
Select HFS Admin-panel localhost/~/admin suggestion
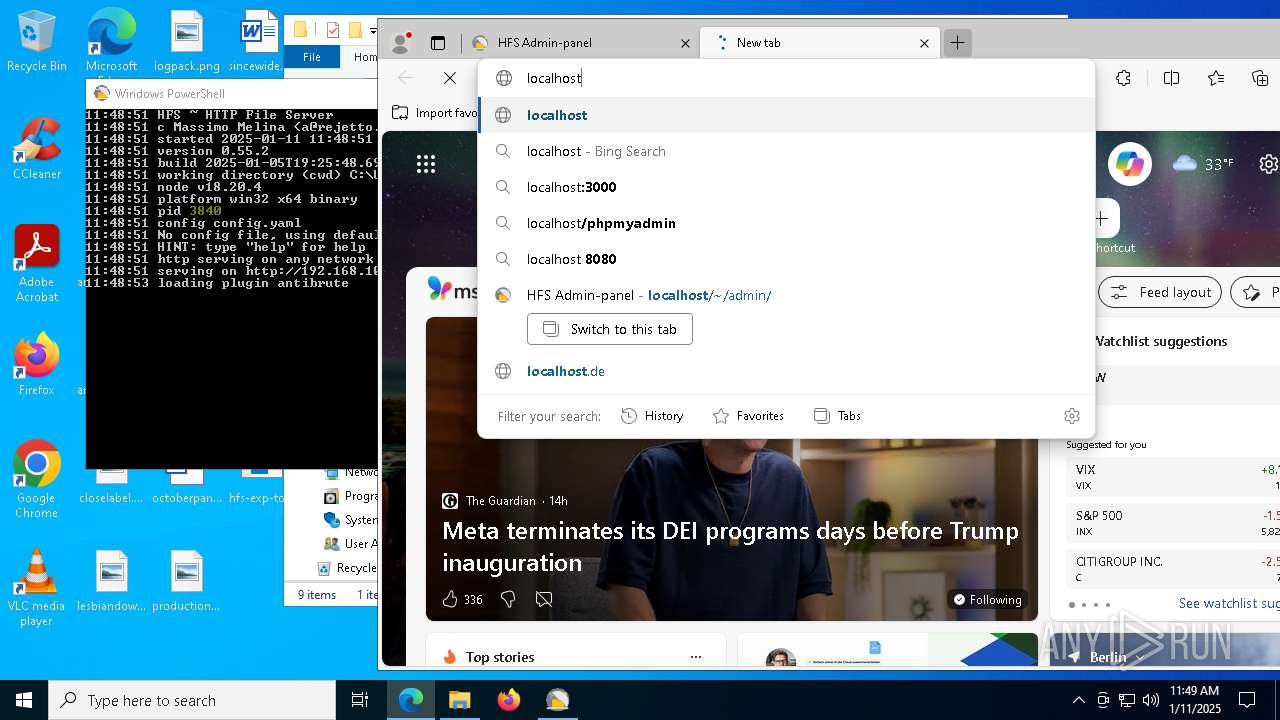tap(786, 295)
